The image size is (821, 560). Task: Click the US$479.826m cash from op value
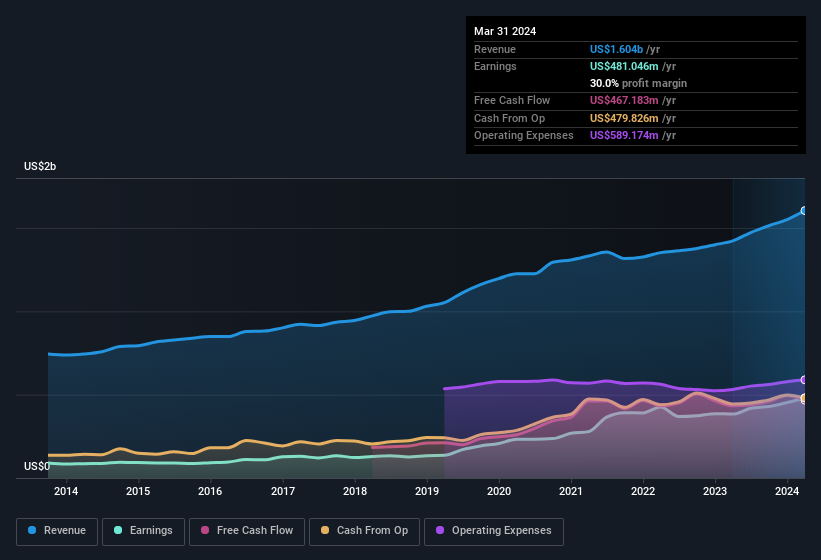[x=624, y=118]
